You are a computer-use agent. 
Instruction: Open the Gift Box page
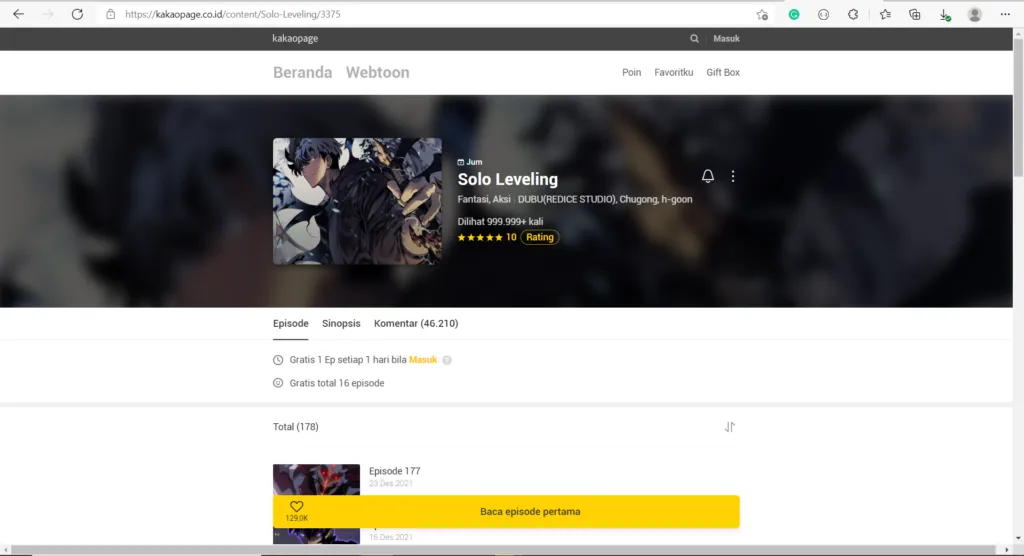click(723, 73)
